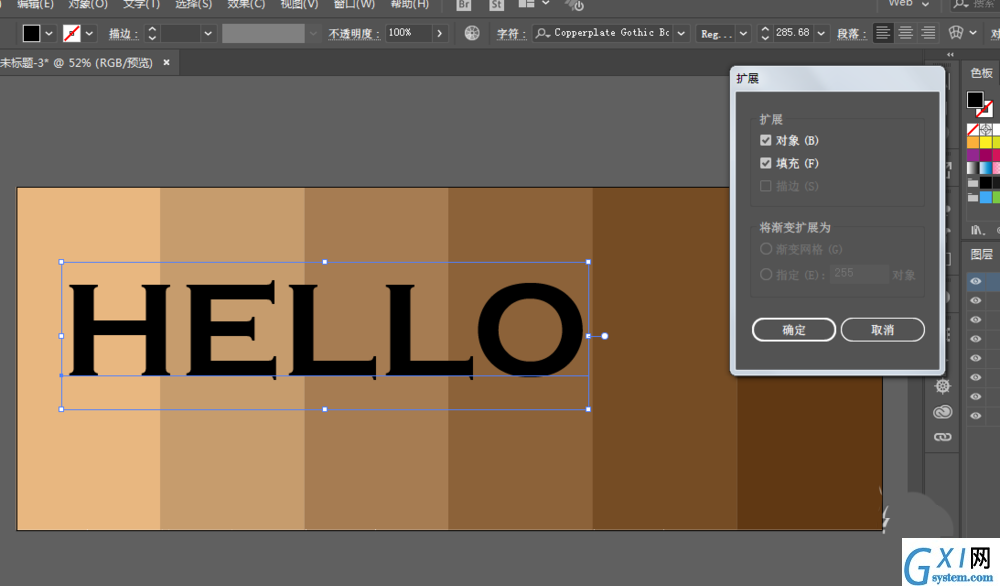Pick the orange swatch in Swatches panel
1000x586 pixels.
pyautogui.click(x=973, y=142)
